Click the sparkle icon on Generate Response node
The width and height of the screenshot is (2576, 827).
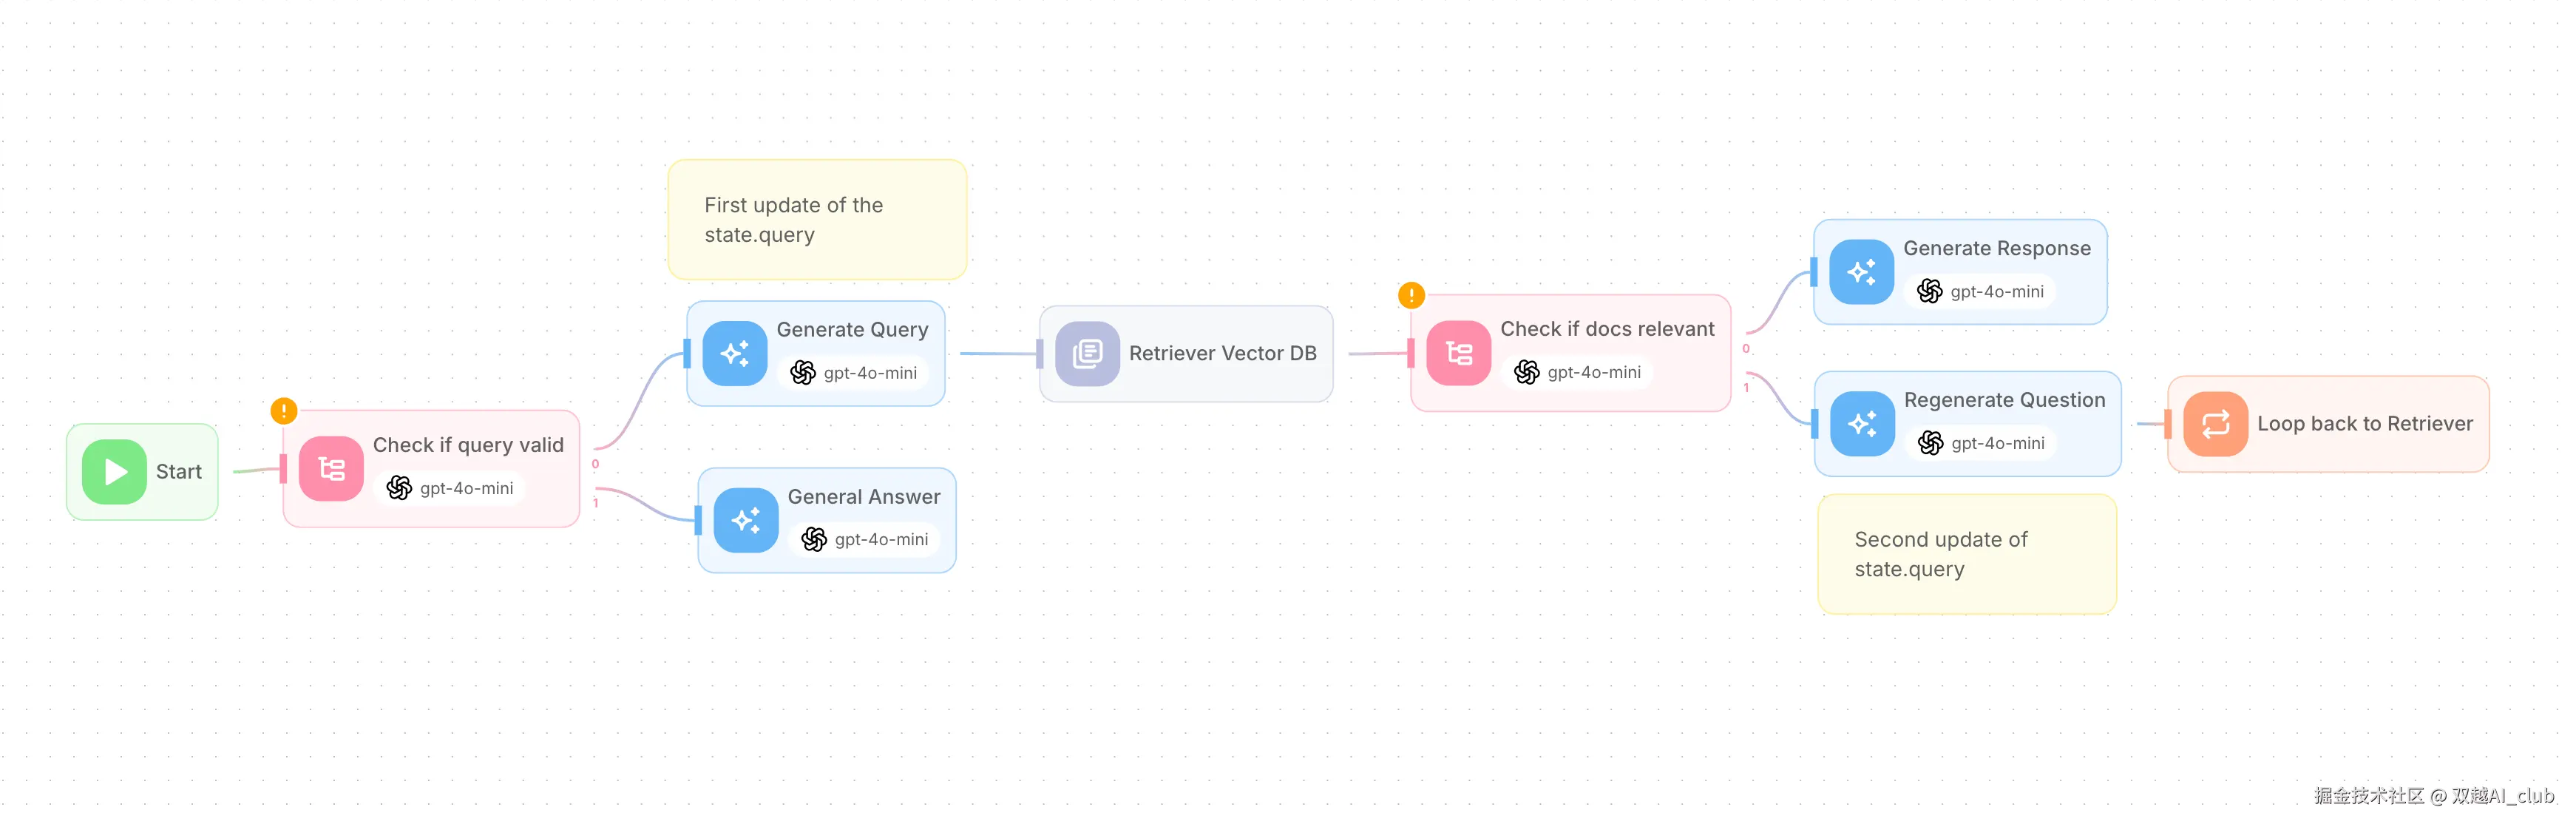click(x=1861, y=272)
